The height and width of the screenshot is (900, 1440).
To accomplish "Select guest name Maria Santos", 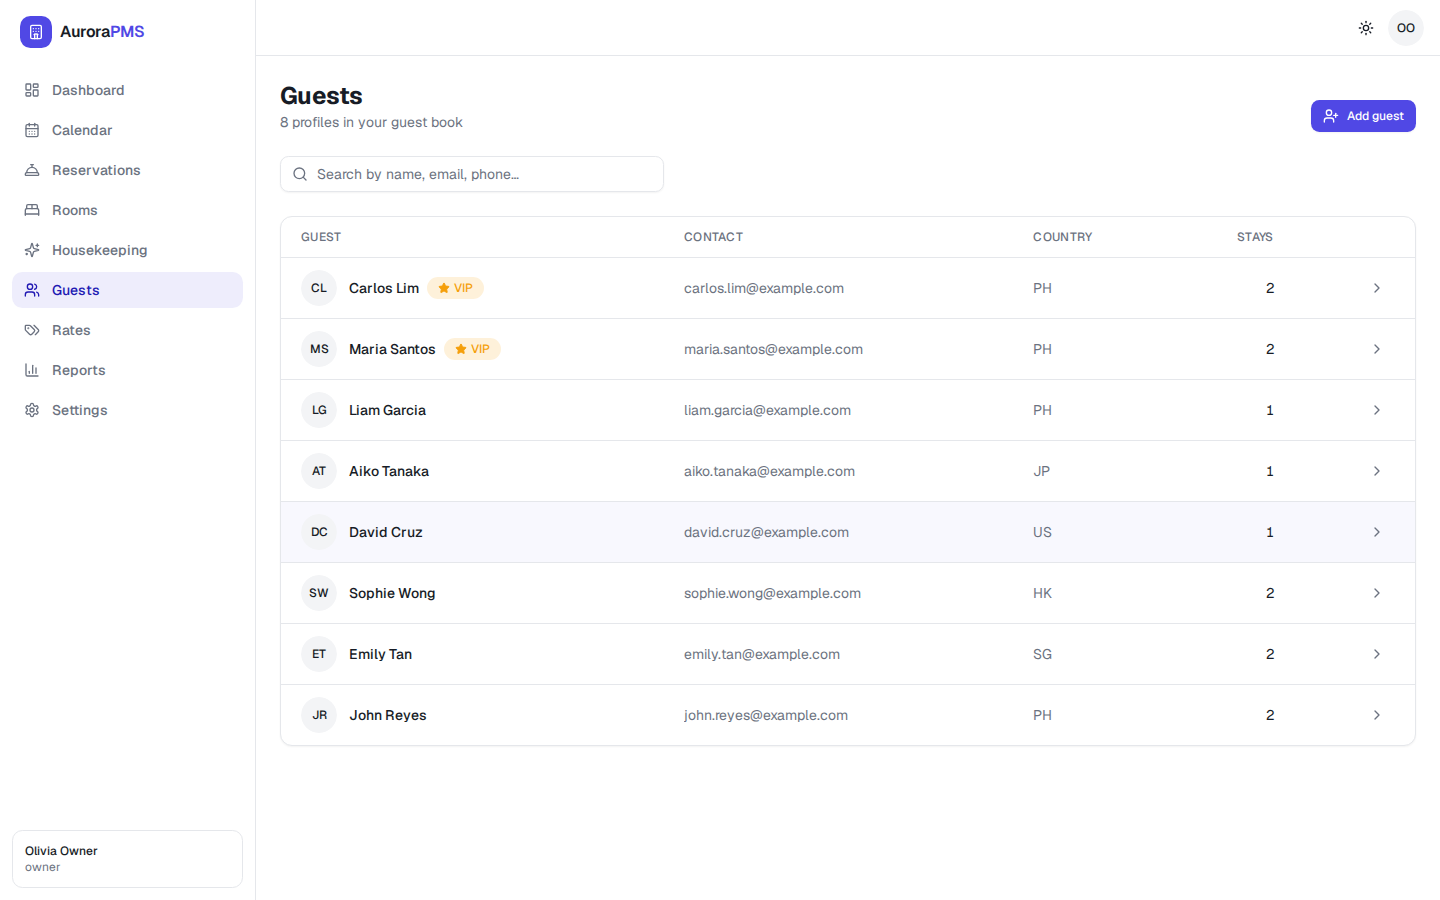I will point(392,349).
